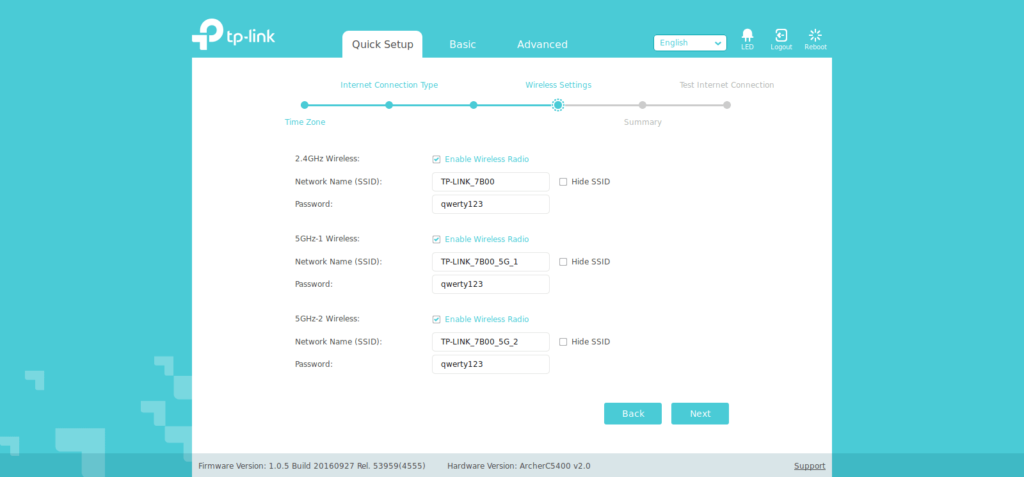
Task: Open the Advanced tab
Action: pos(542,44)
